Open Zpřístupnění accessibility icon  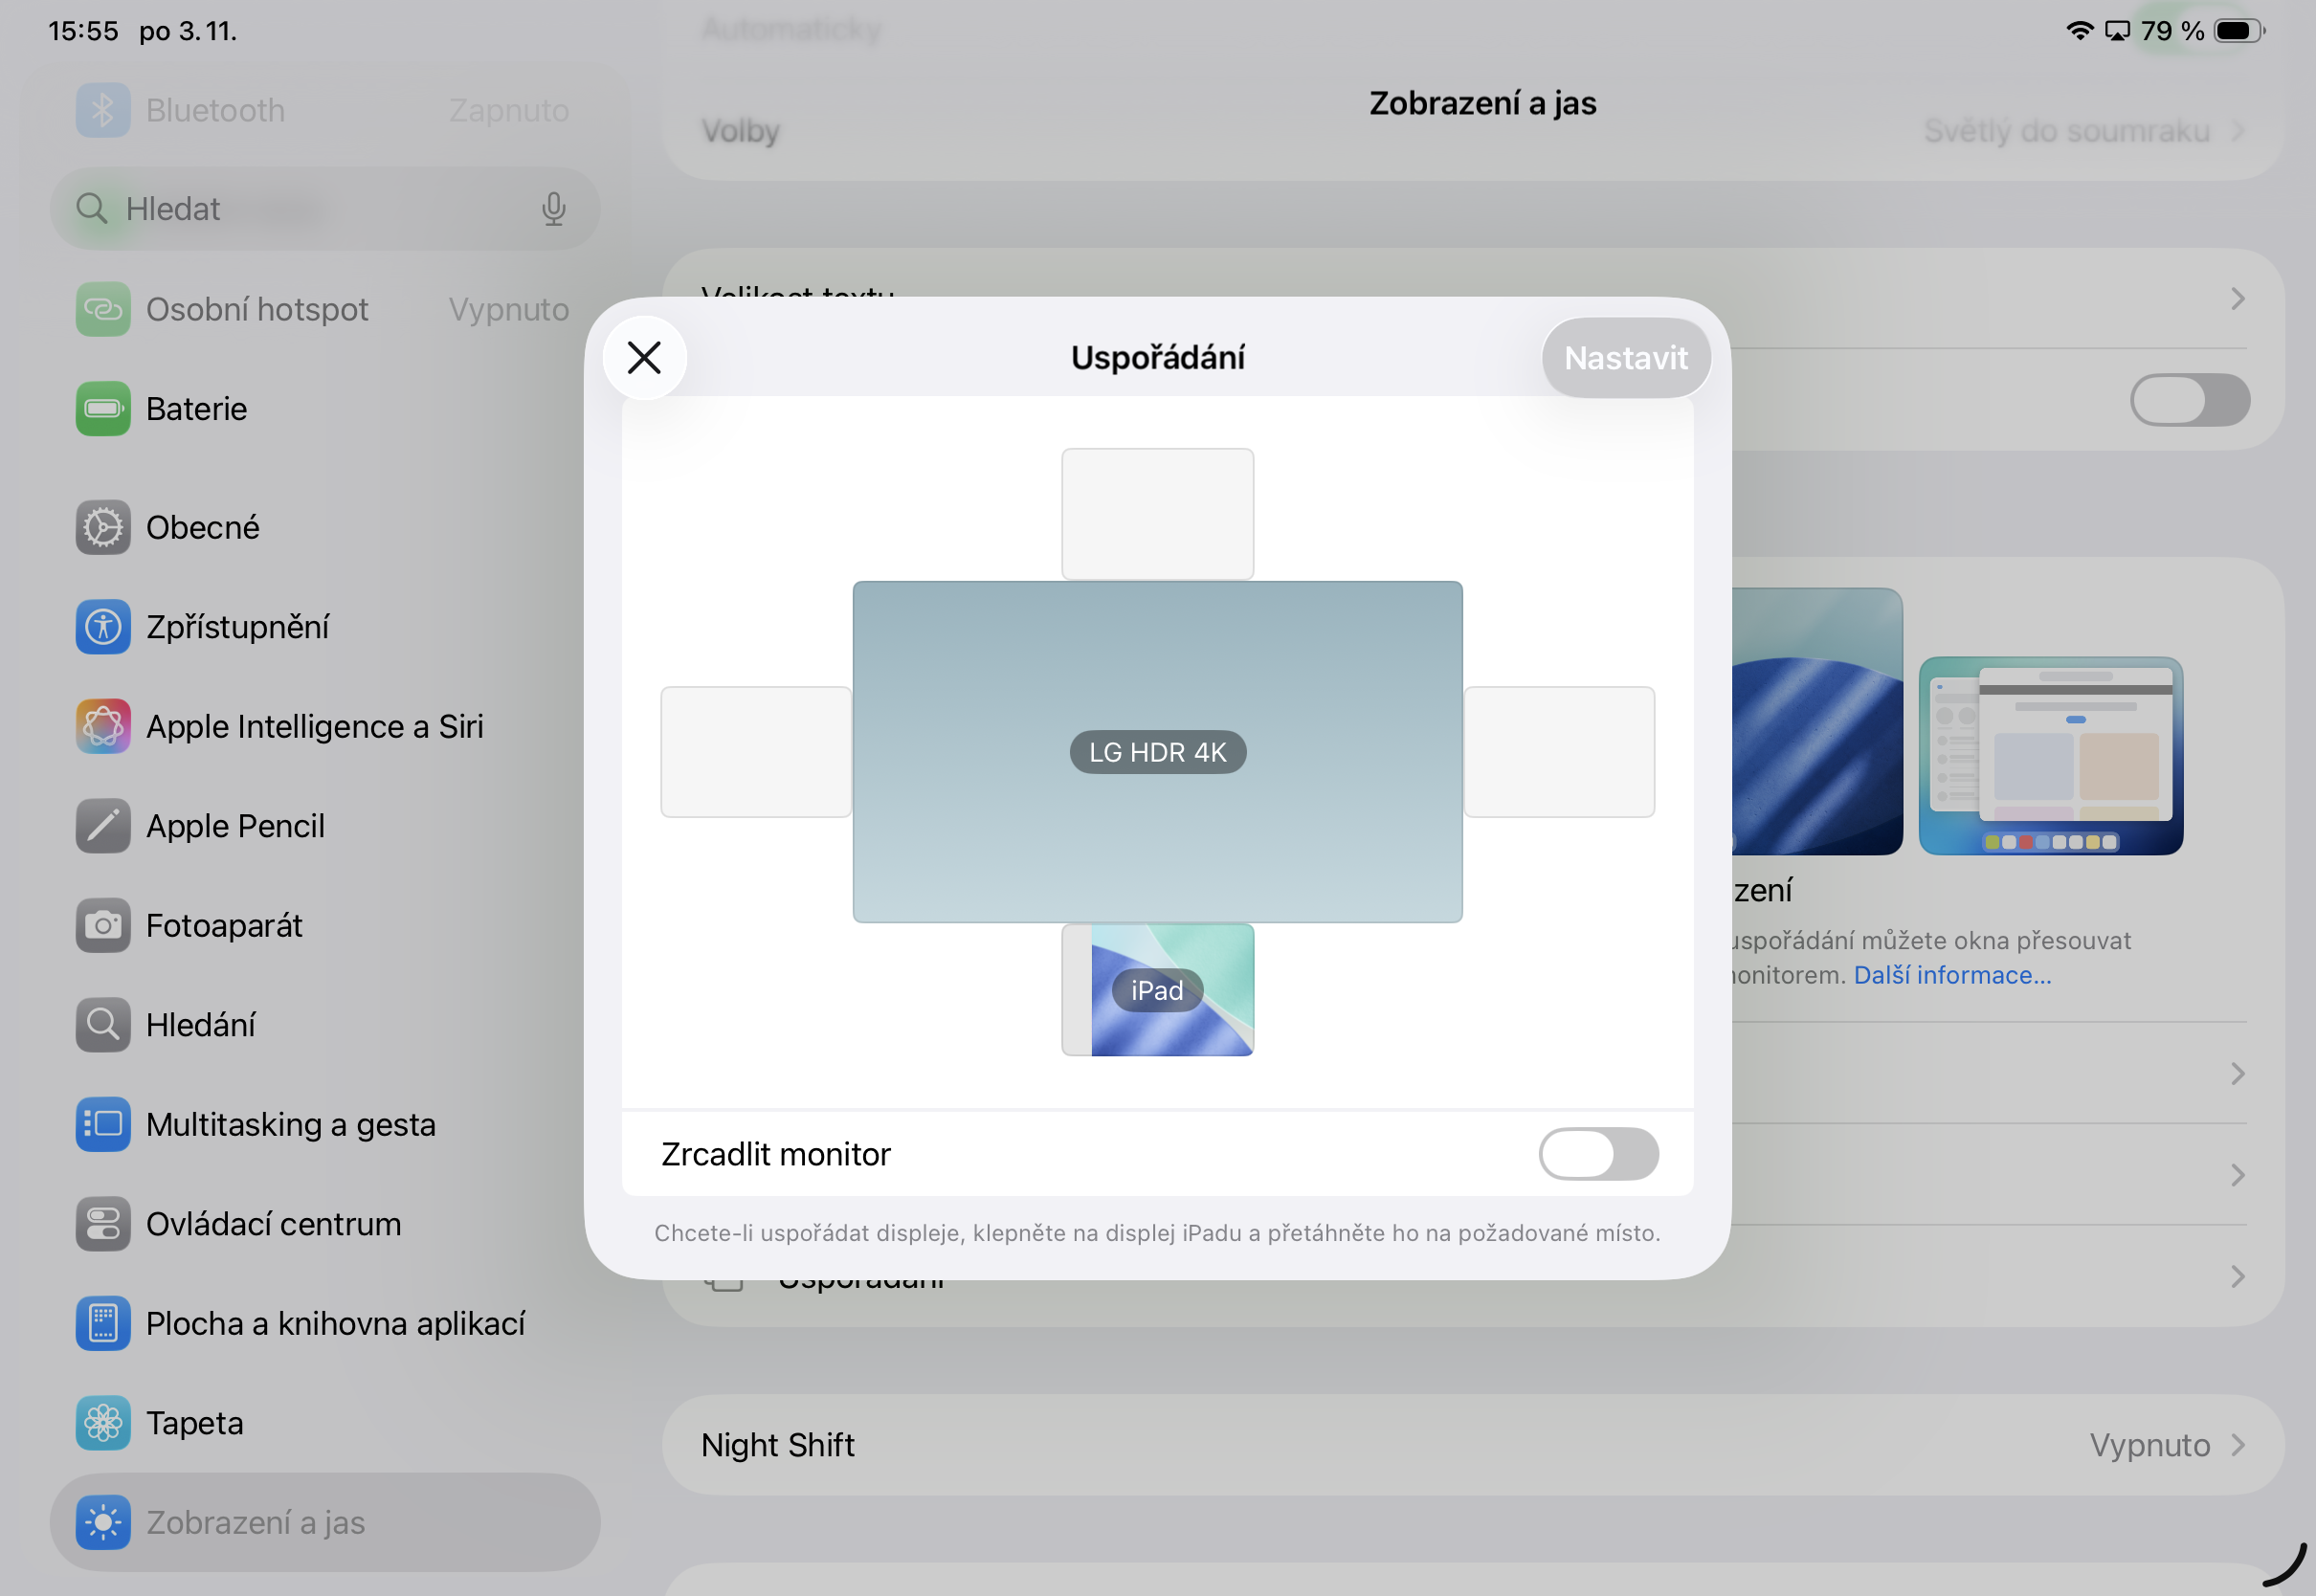[x=102, y=627]
